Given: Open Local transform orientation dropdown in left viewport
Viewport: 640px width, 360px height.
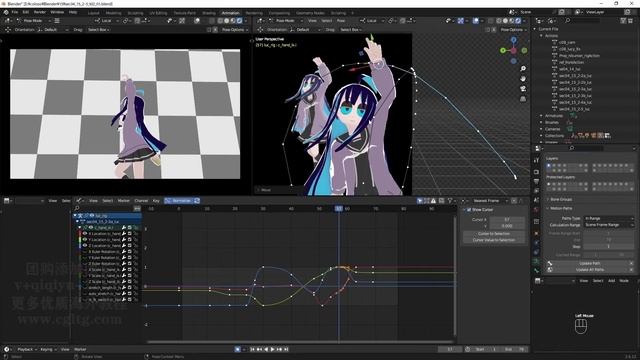Looking at the screenshot, I should click(107, 20).
